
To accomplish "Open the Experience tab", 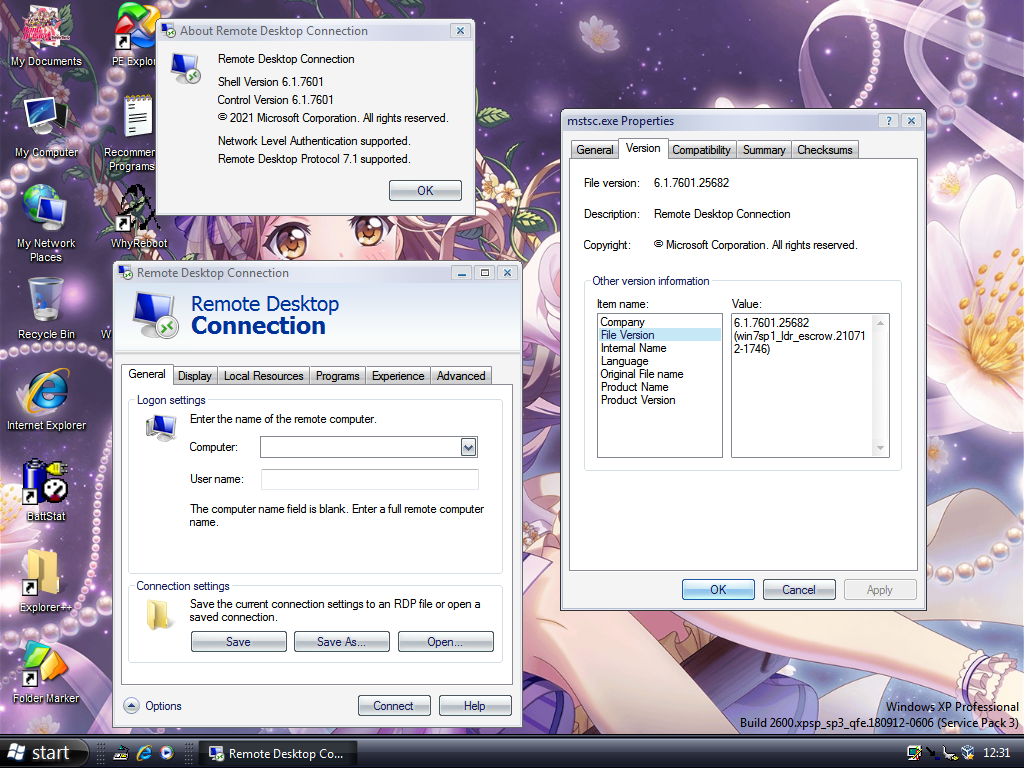I will coord(398,376).
